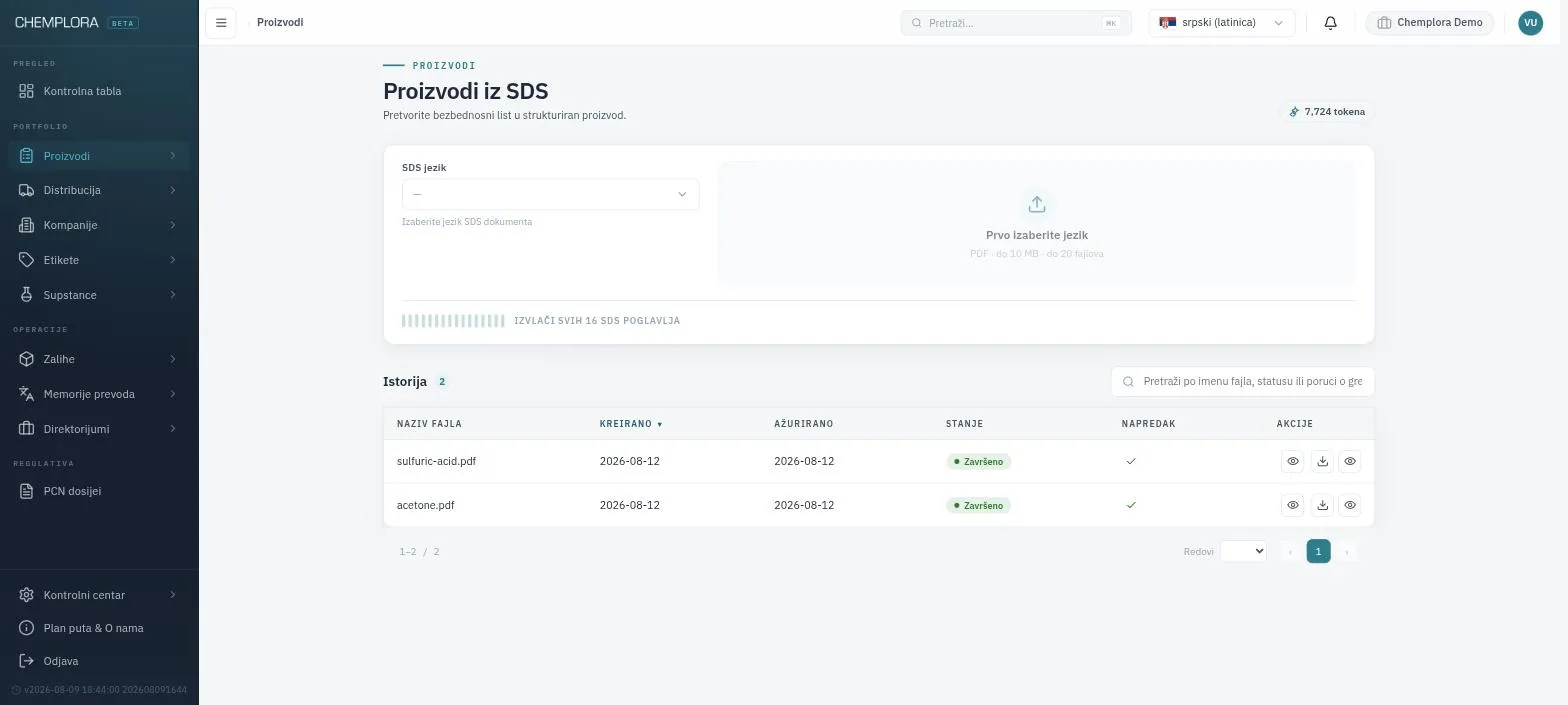The width and height of the screenshot is (1568, 705).
Task: Click eye icon right of download for acetone.pdf
Action: point(1350,505)
